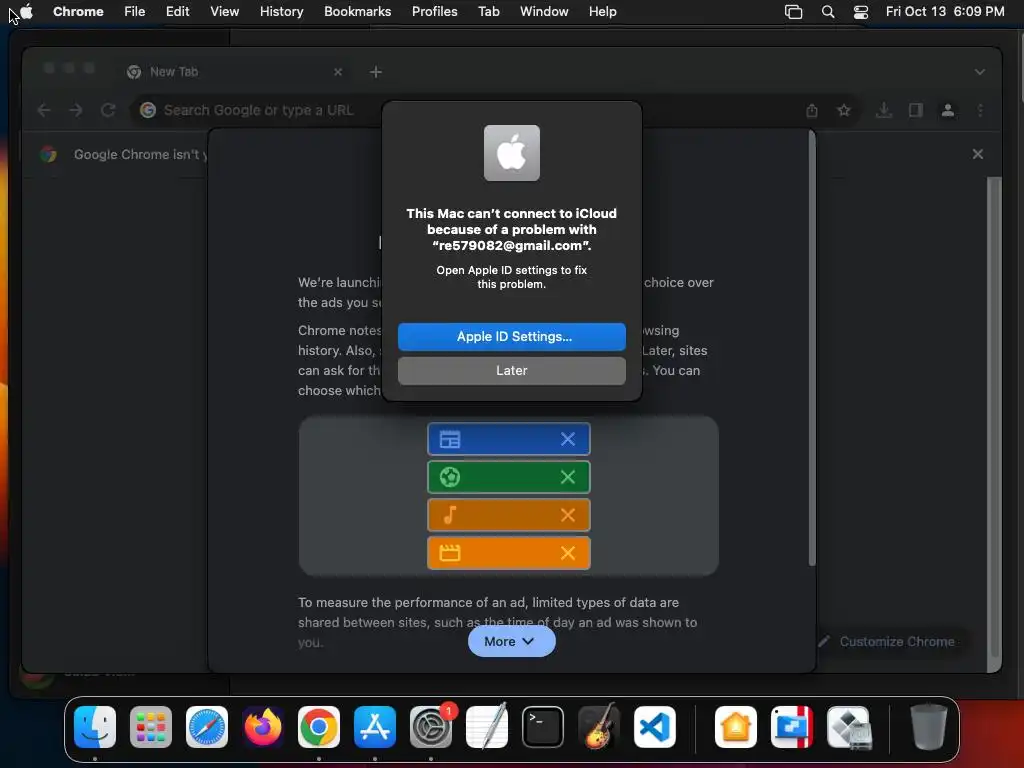Open Boot Camp Assistant from the Dock
This screenshot has width=1024, height=768.
coord(849,727)
